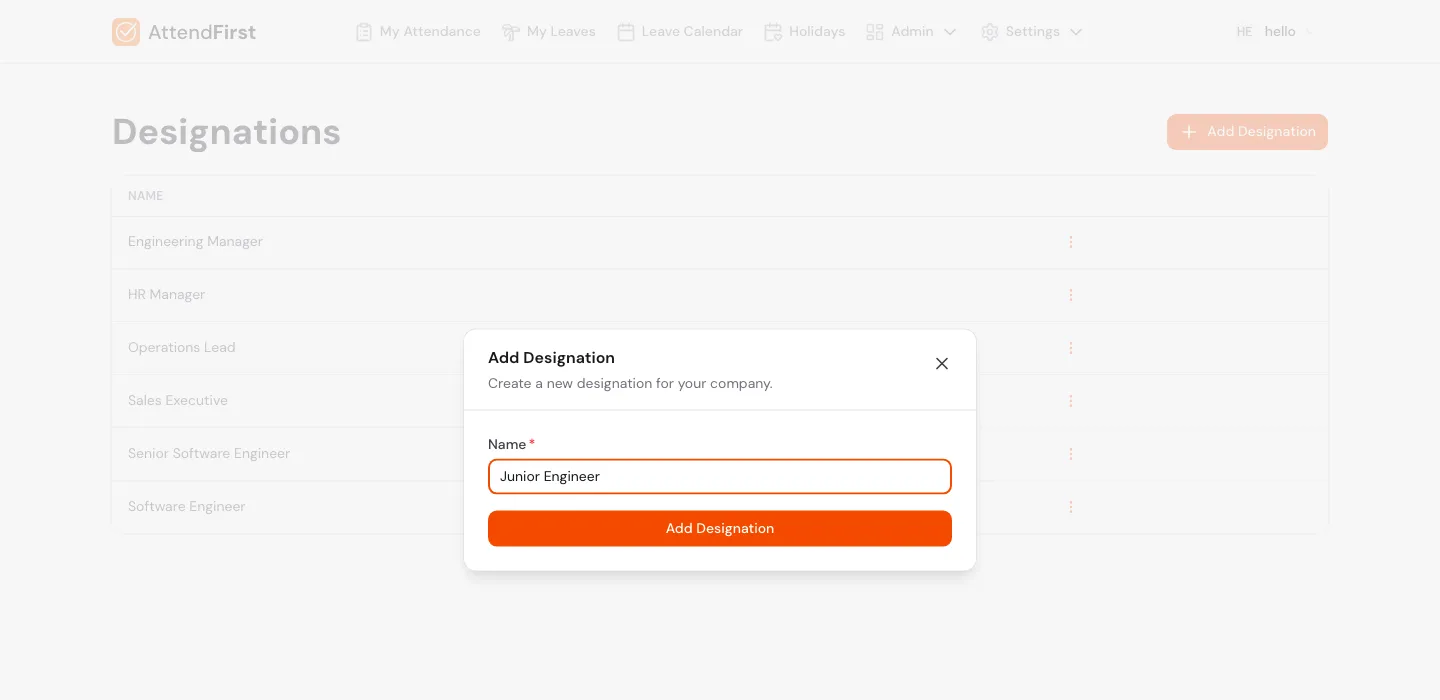
Task: Open the Leave Calendar icon
Action: pyautogui.click(x=626, y=31)
